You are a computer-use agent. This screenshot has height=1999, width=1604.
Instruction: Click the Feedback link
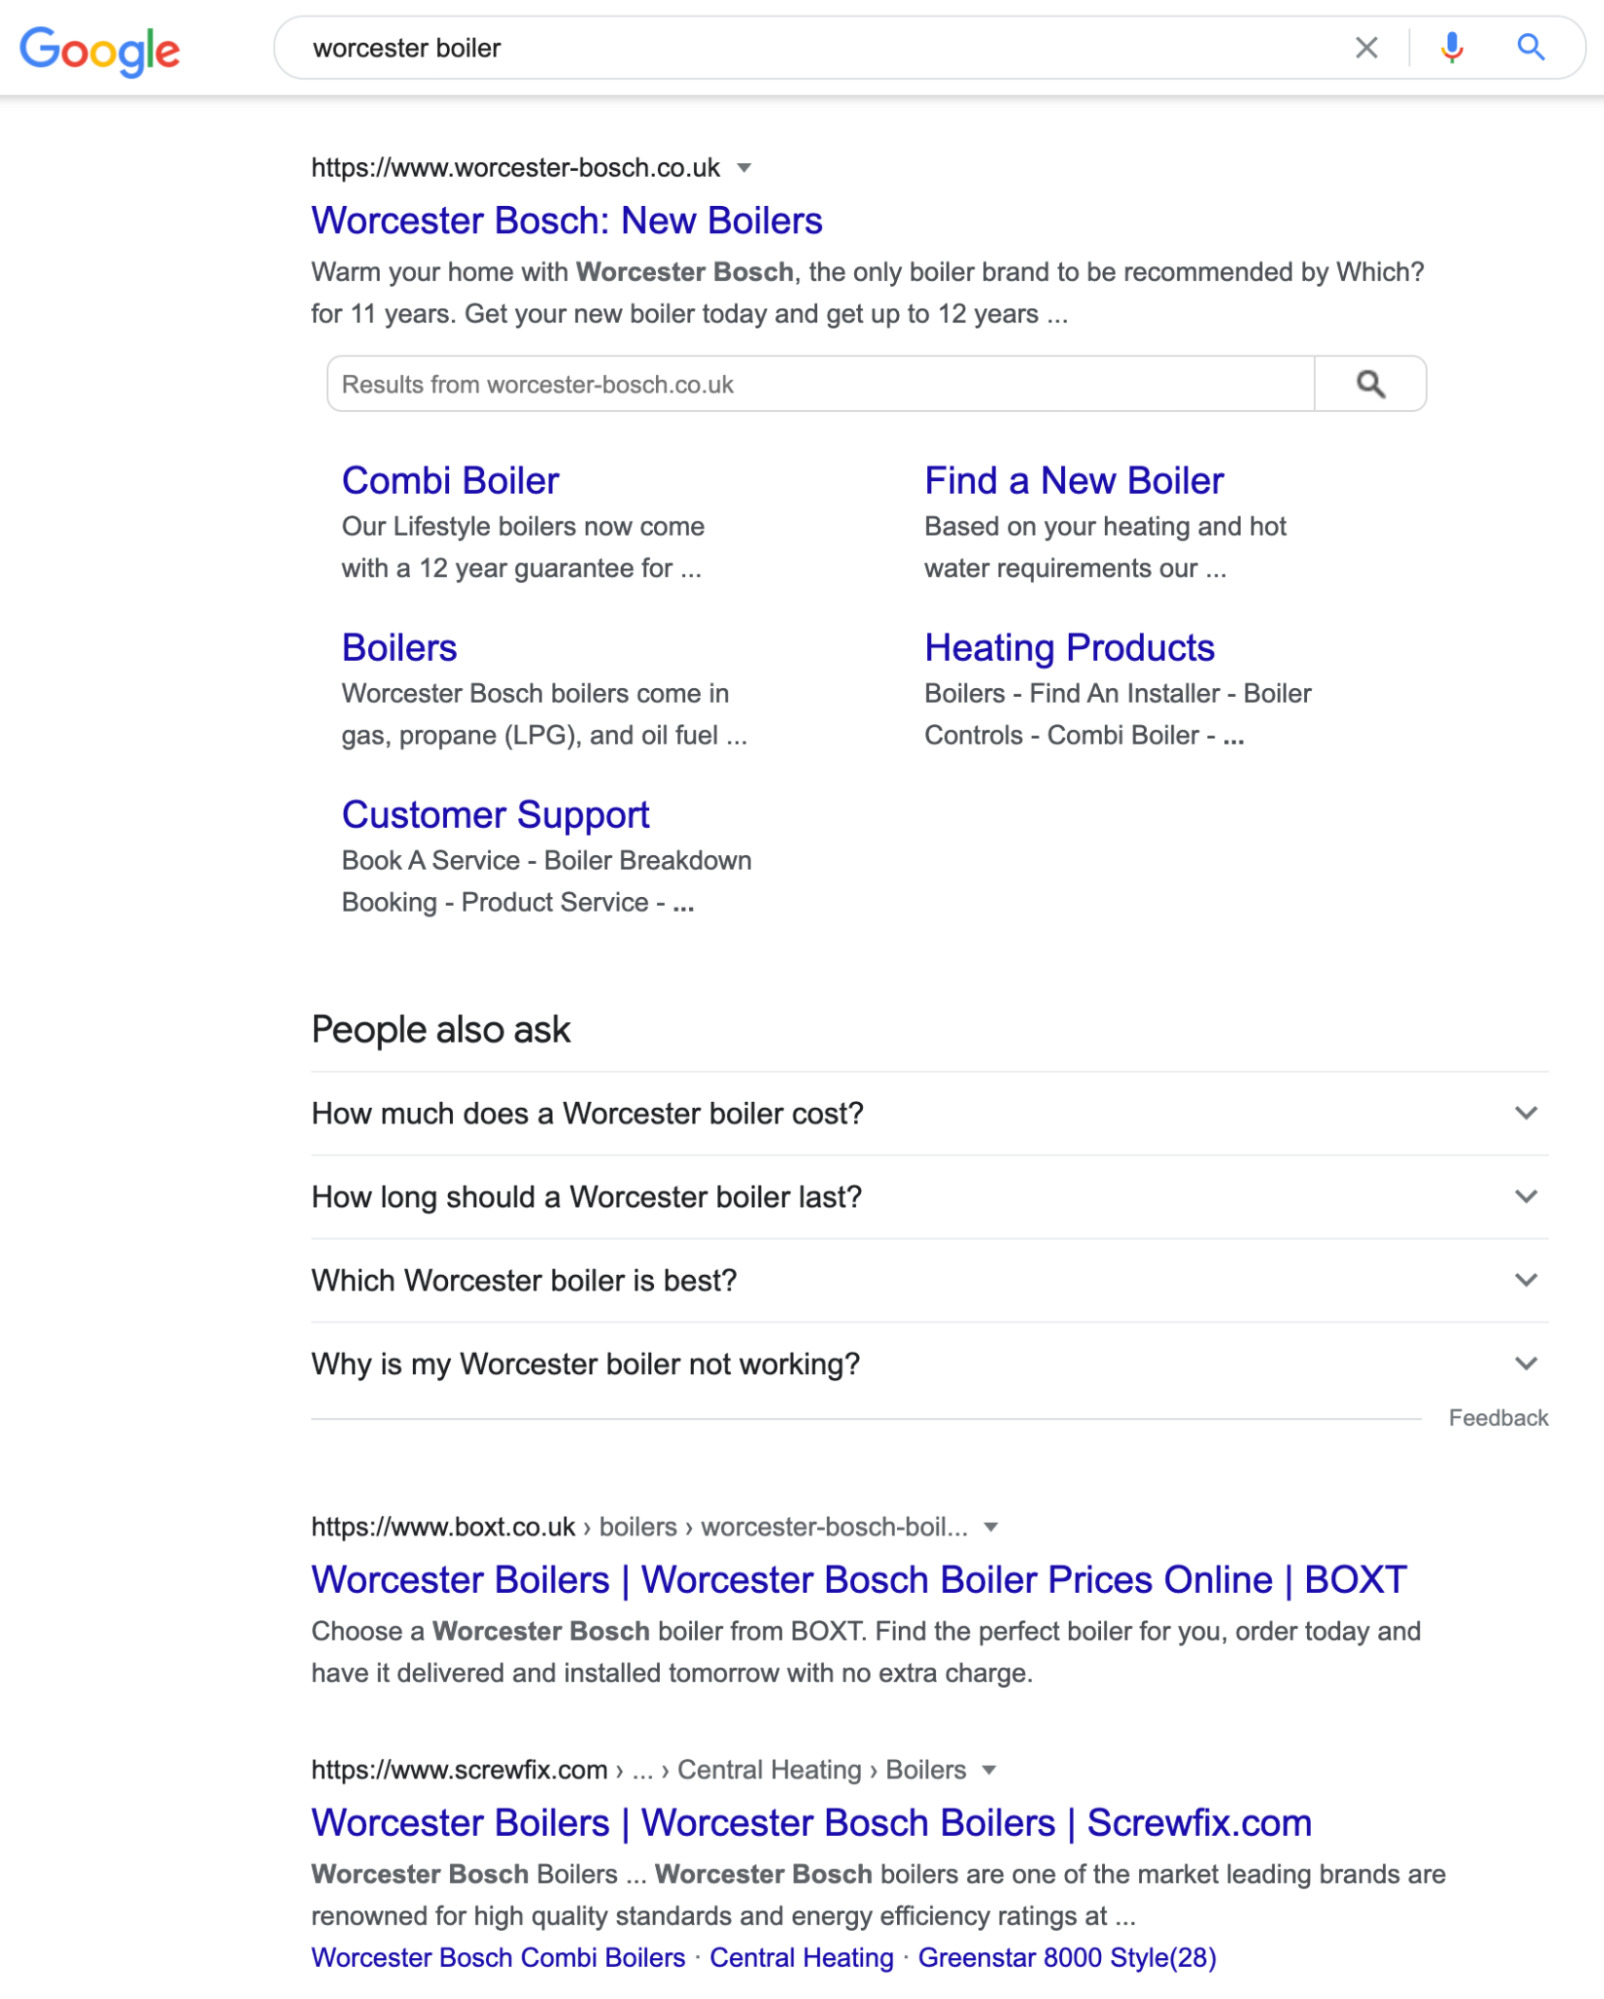click(1497, 1418)
